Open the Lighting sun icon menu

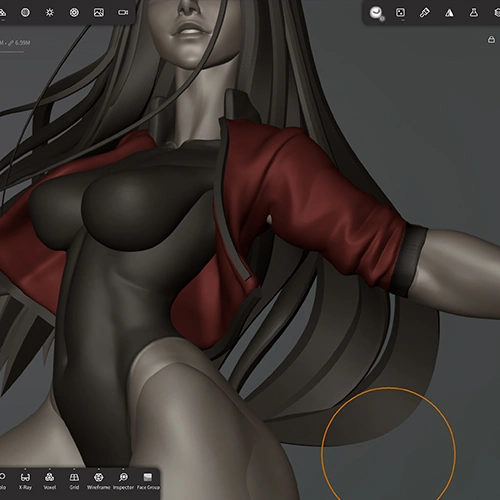pos(50,13)
